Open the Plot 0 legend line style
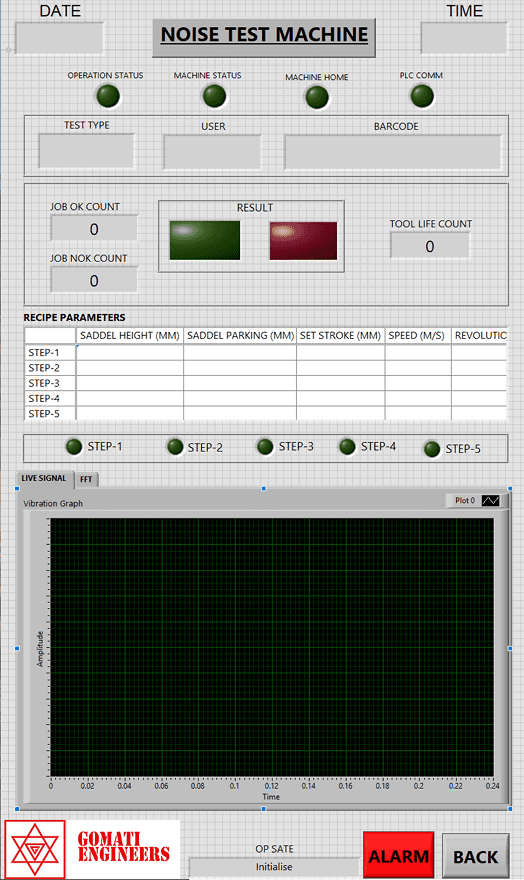Screen dimensions: 524x880 point(490,500)
